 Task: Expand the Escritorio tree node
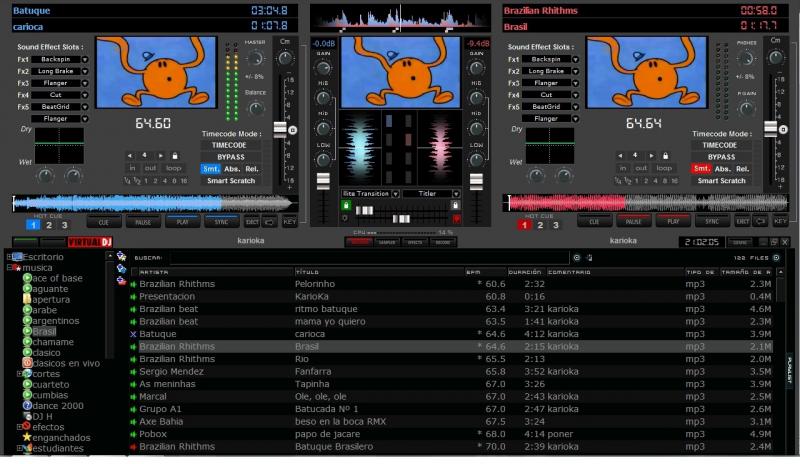click(x=9, y=257)
